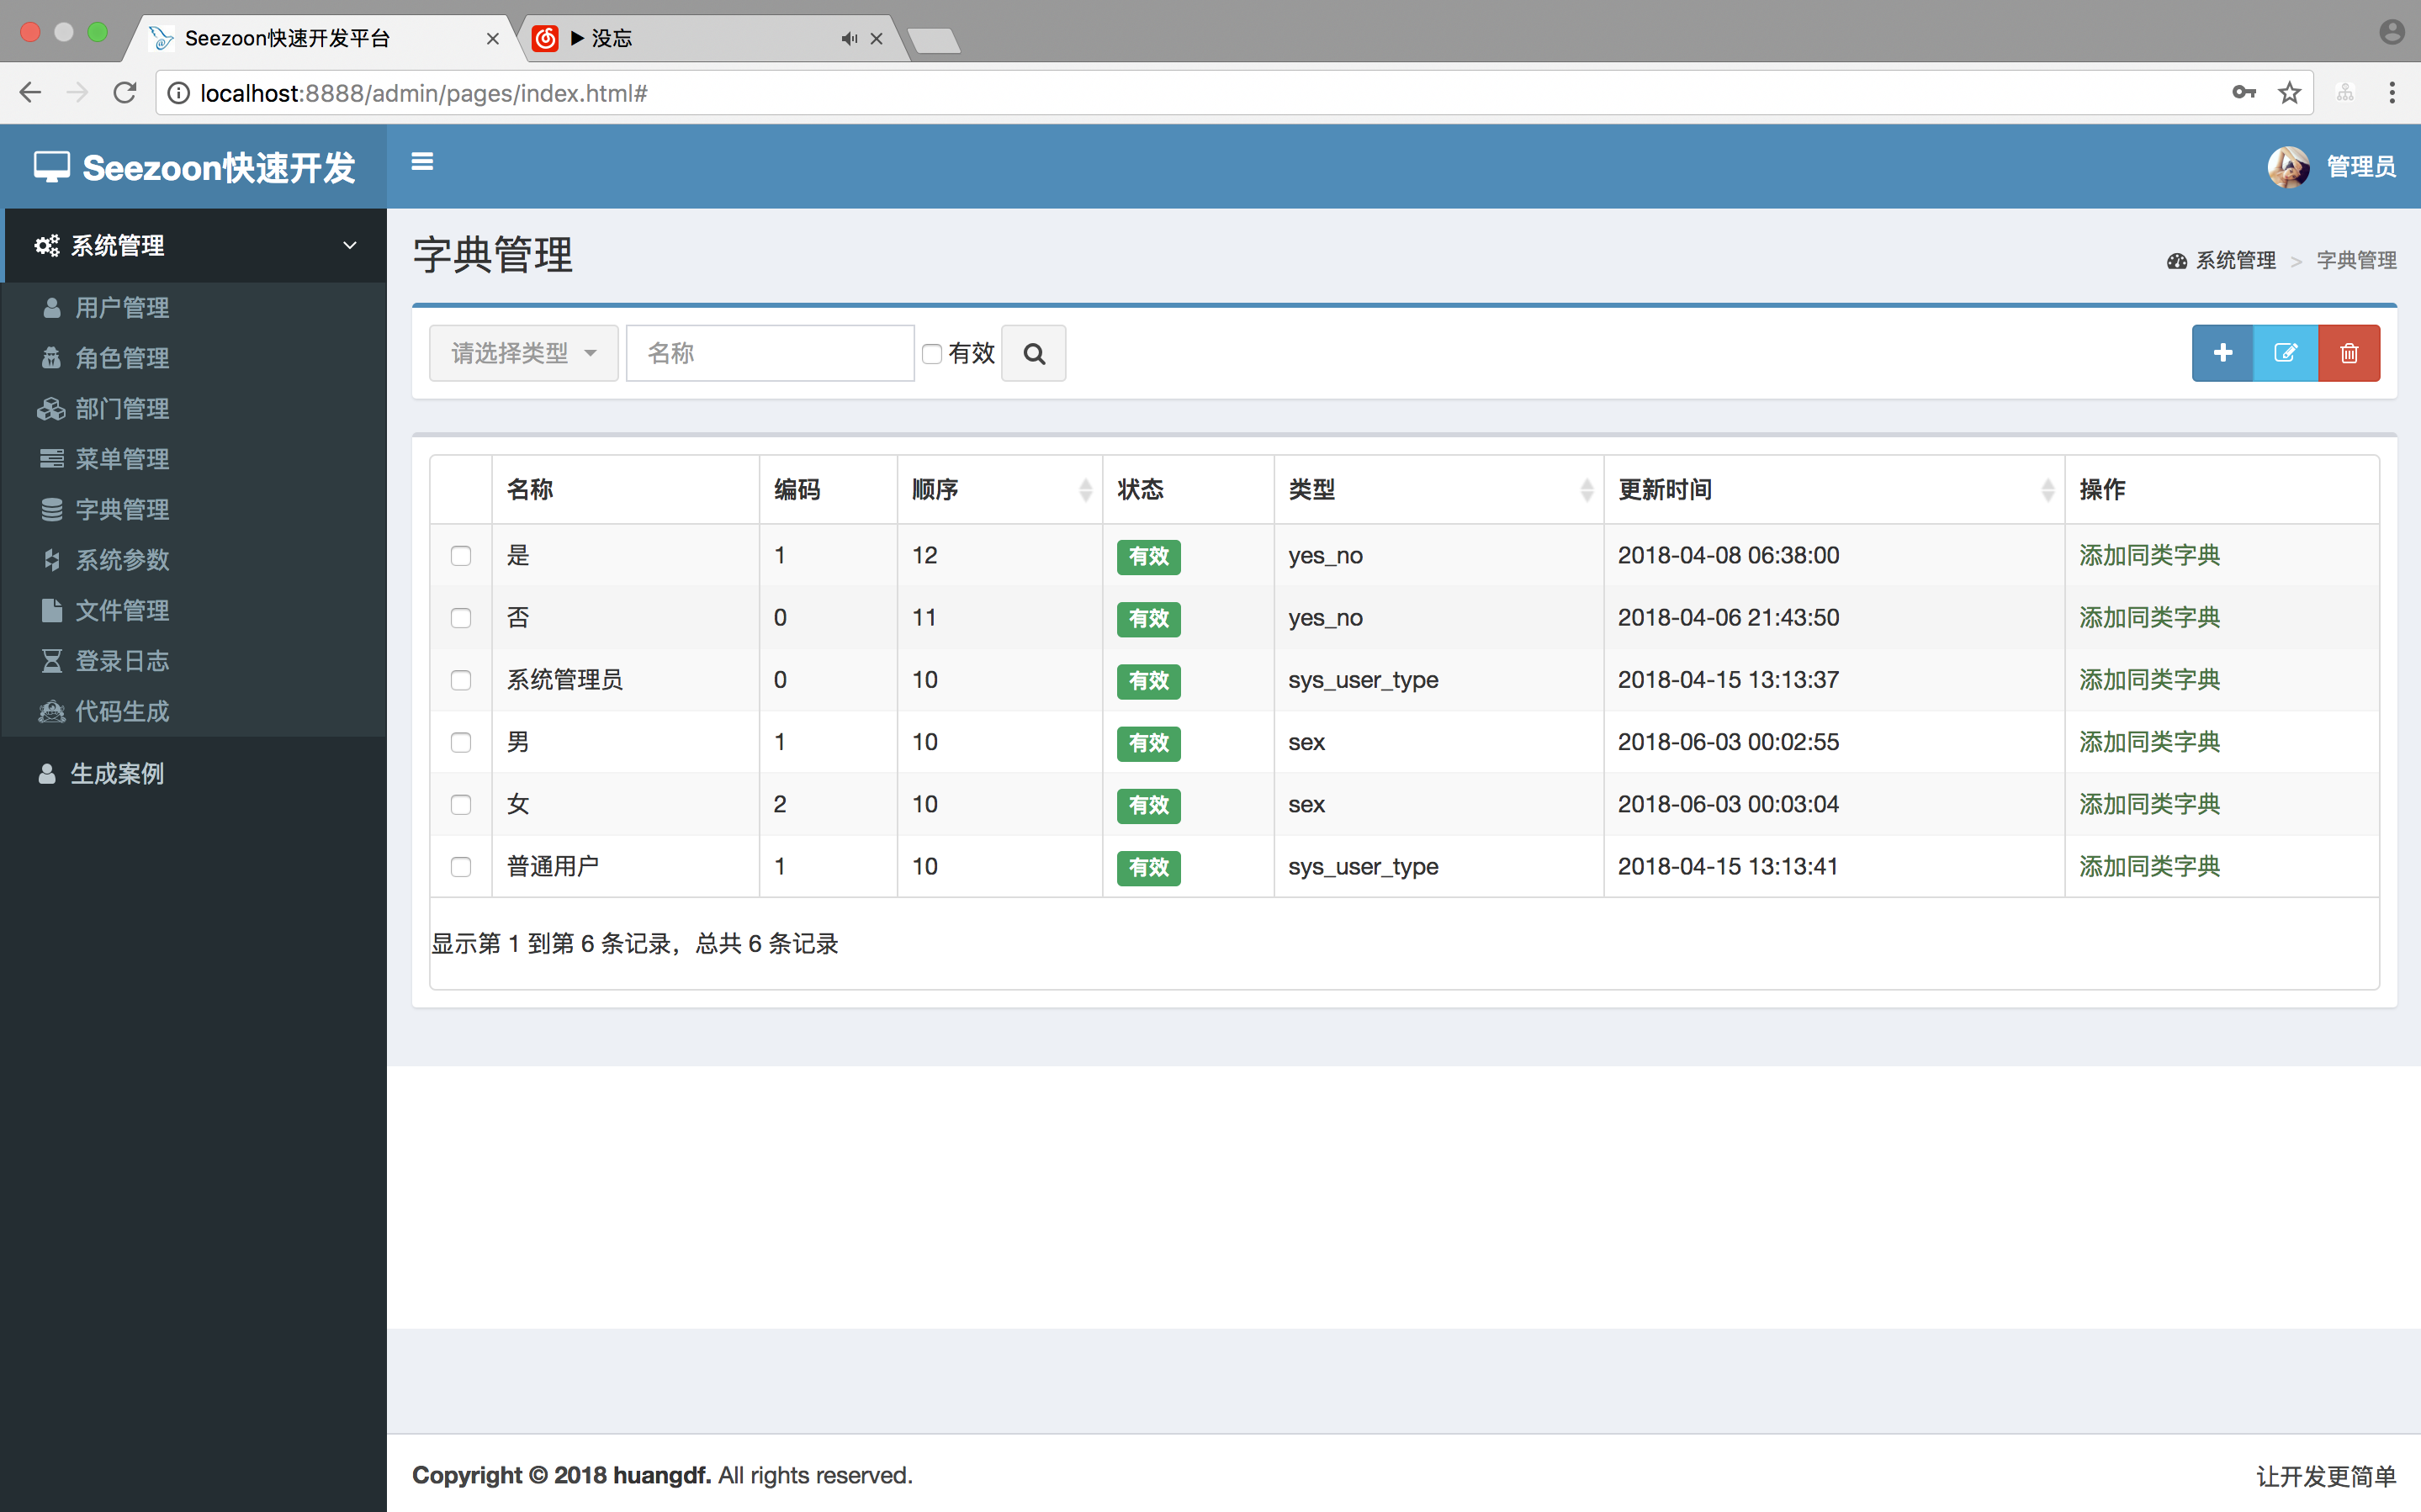Collapse the 系统管理 menu chevron
This screenshot has width=2421, height=1512.
(x=349, y=245)
